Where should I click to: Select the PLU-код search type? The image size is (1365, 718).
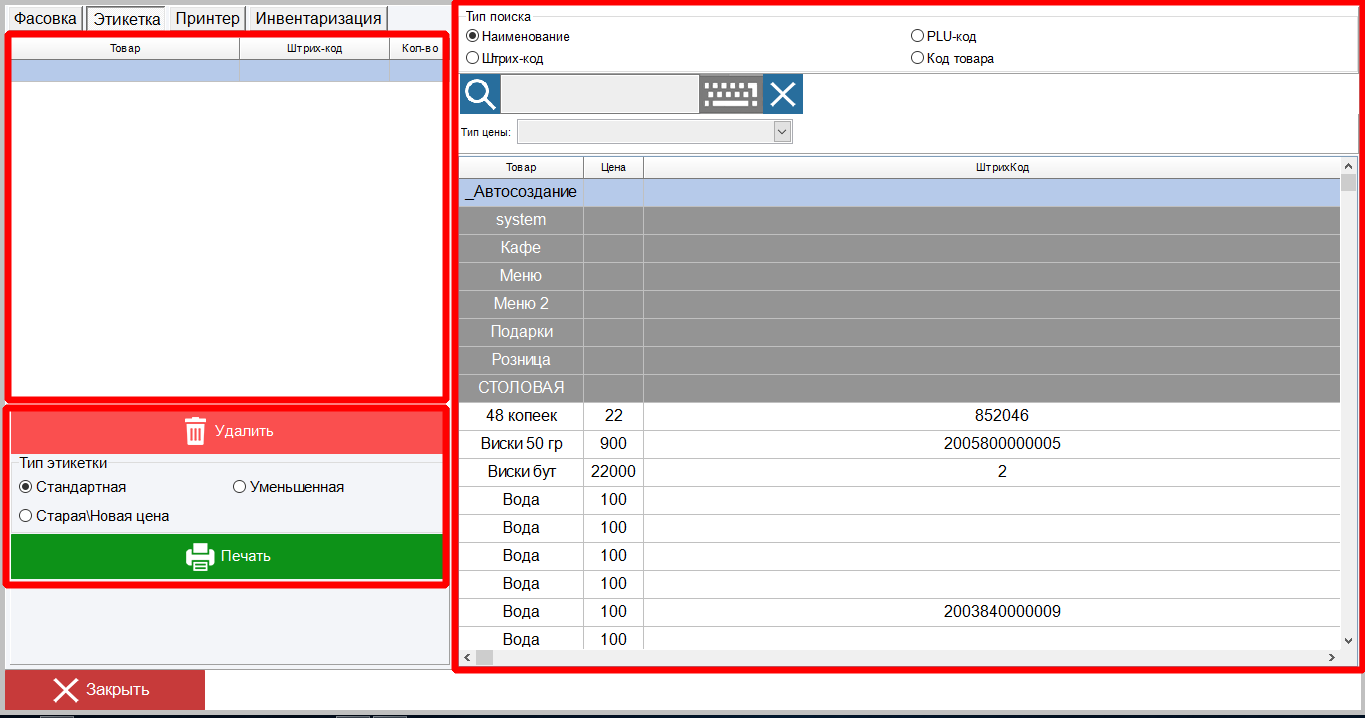917,36
